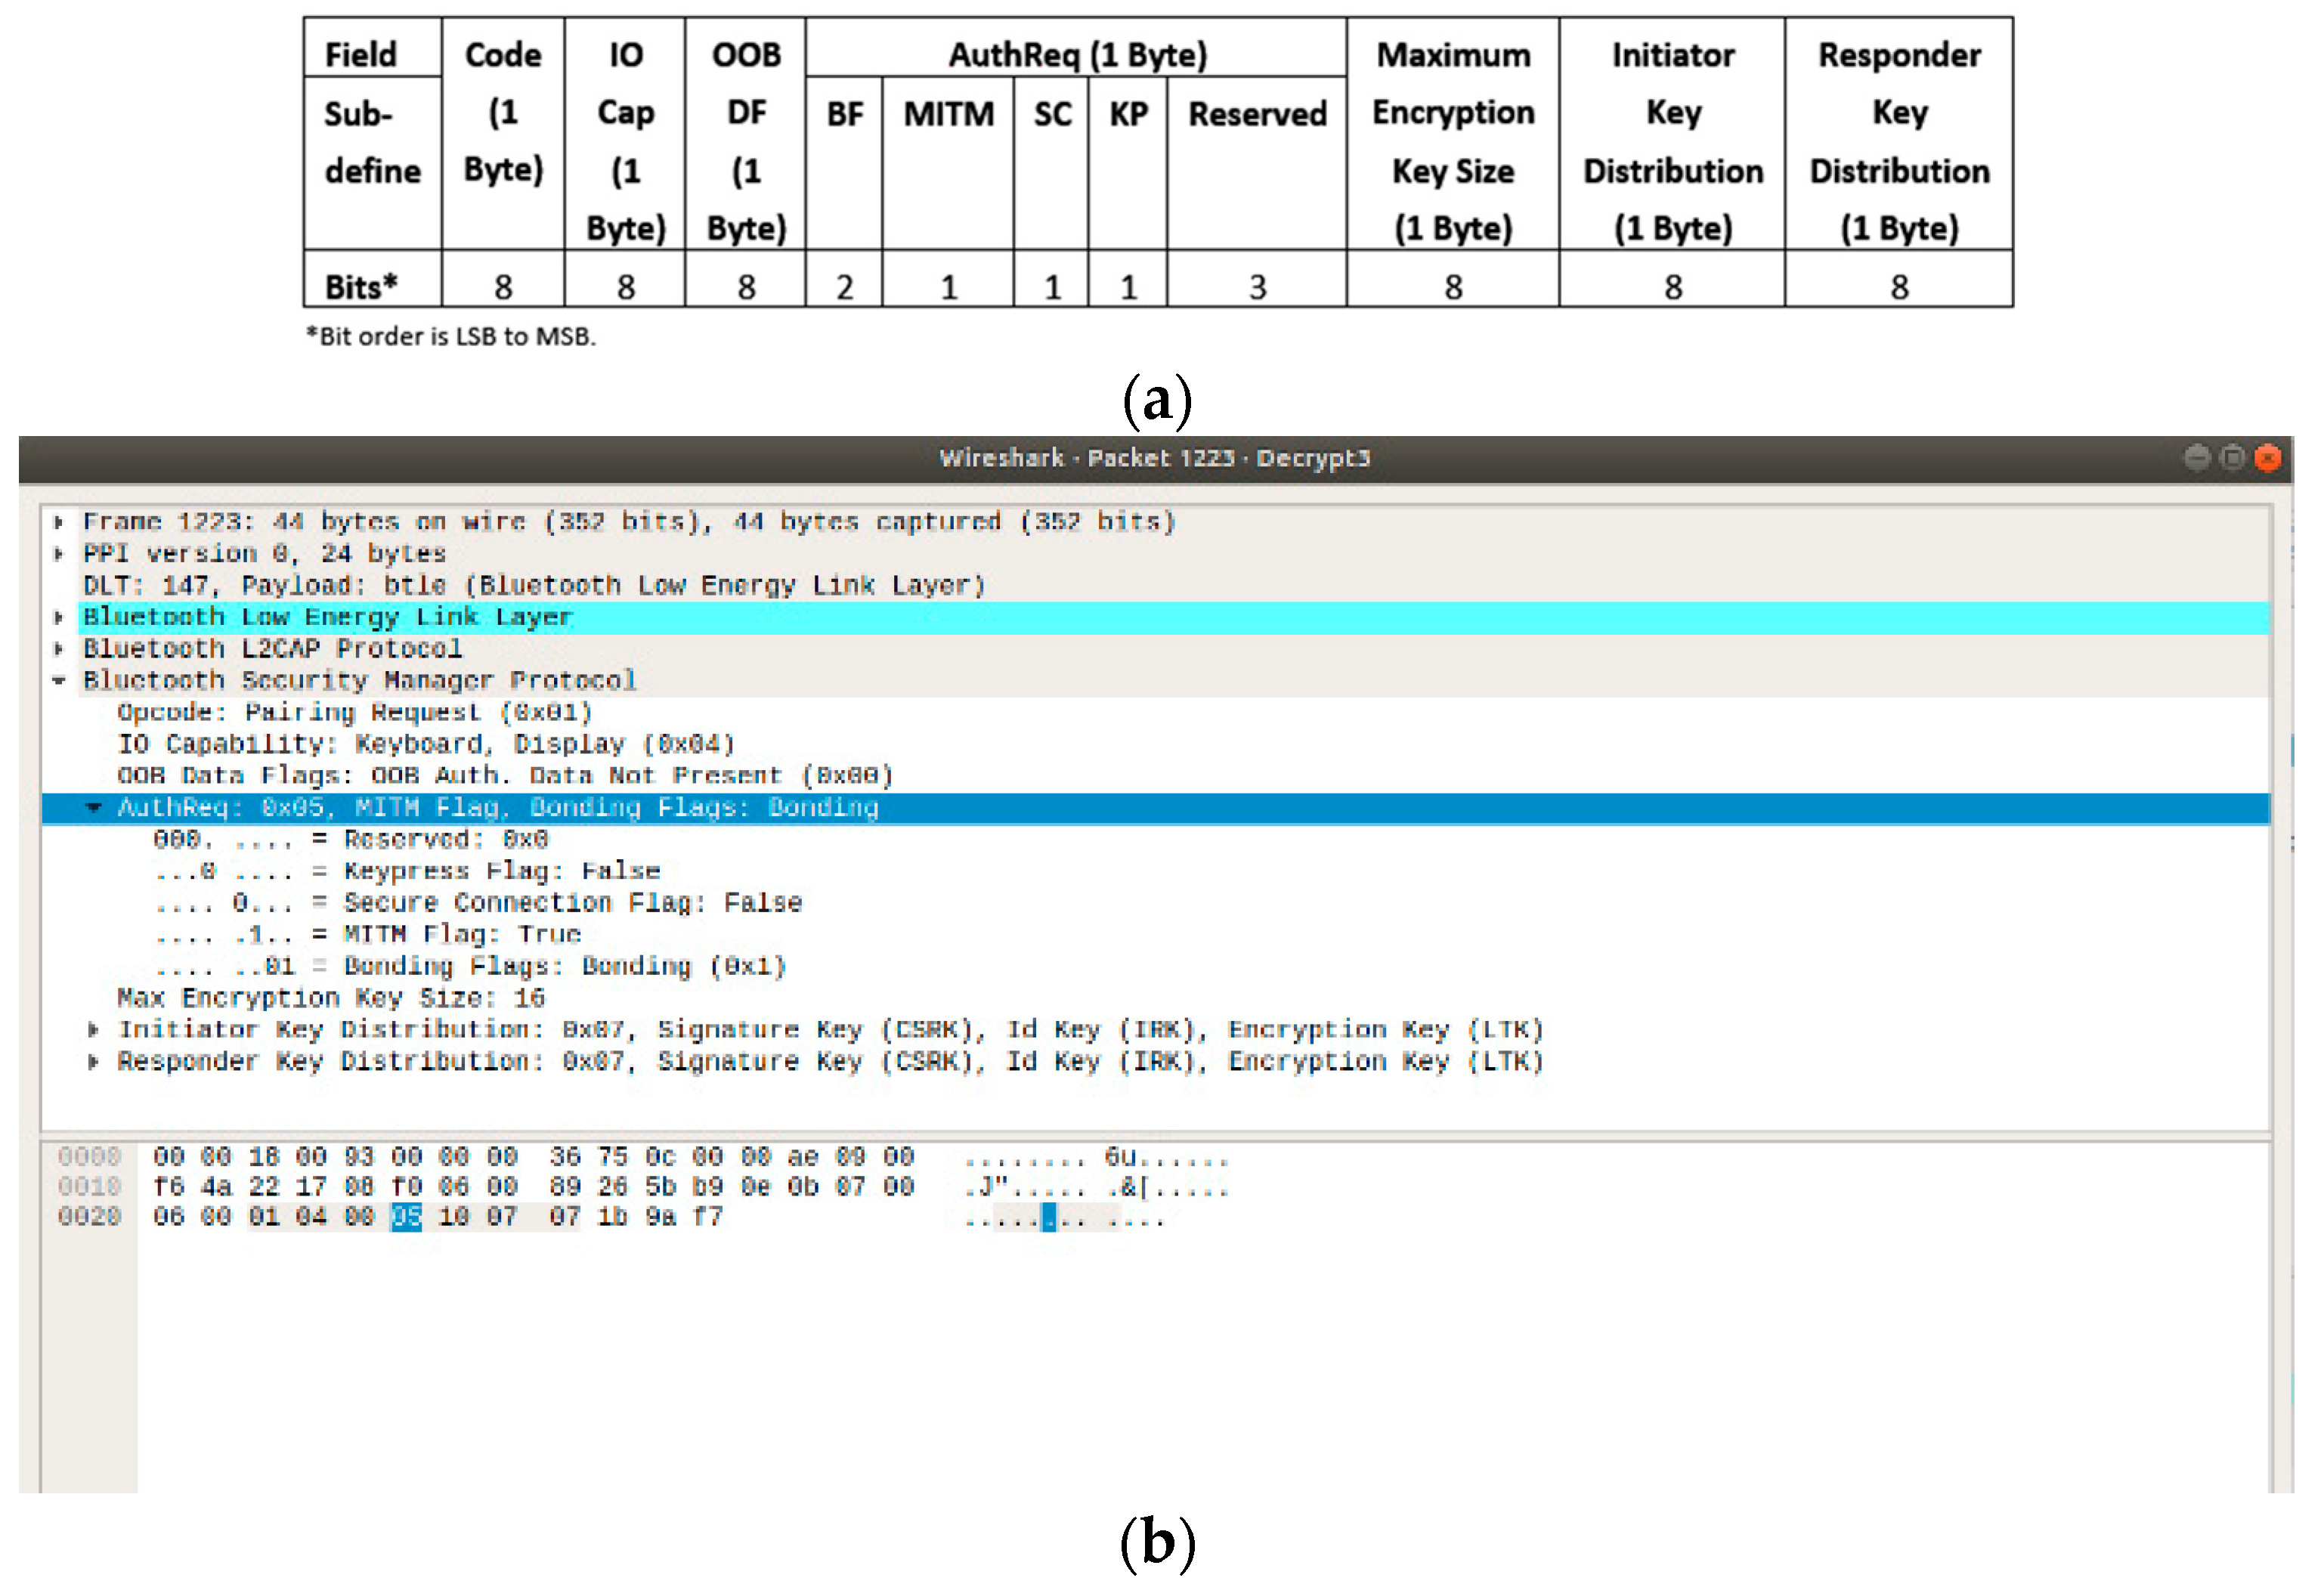Close the Wireshark packet window
2324x1587 pixels.
tap(2268, 458)
